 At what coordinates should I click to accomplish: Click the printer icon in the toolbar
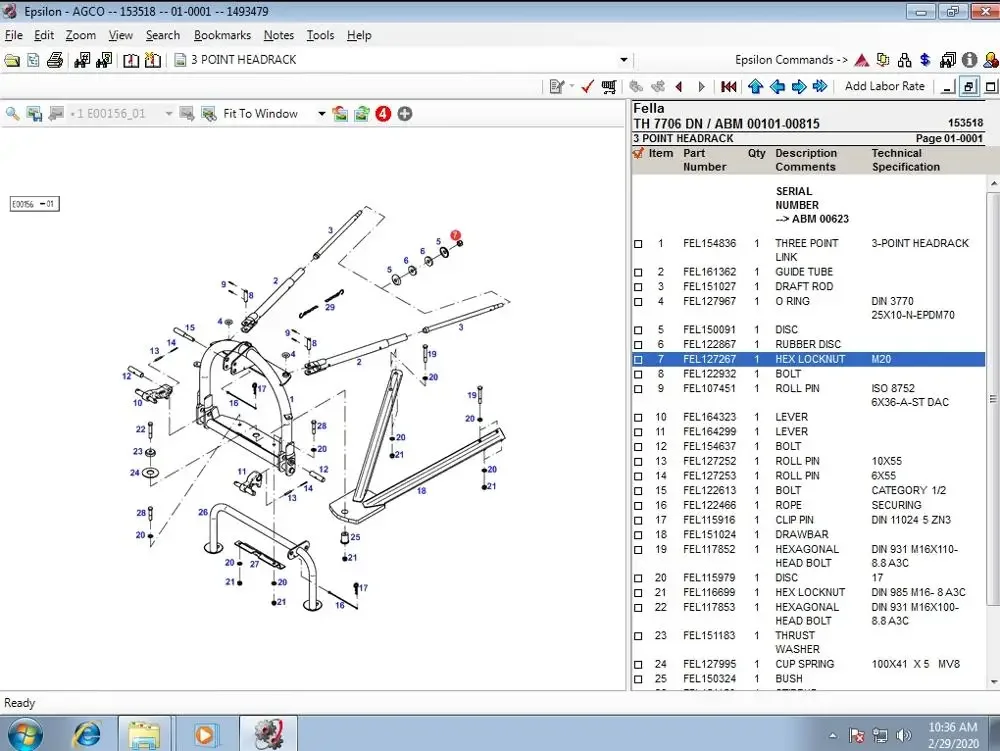pyautogui.click(x=55, y=60)
